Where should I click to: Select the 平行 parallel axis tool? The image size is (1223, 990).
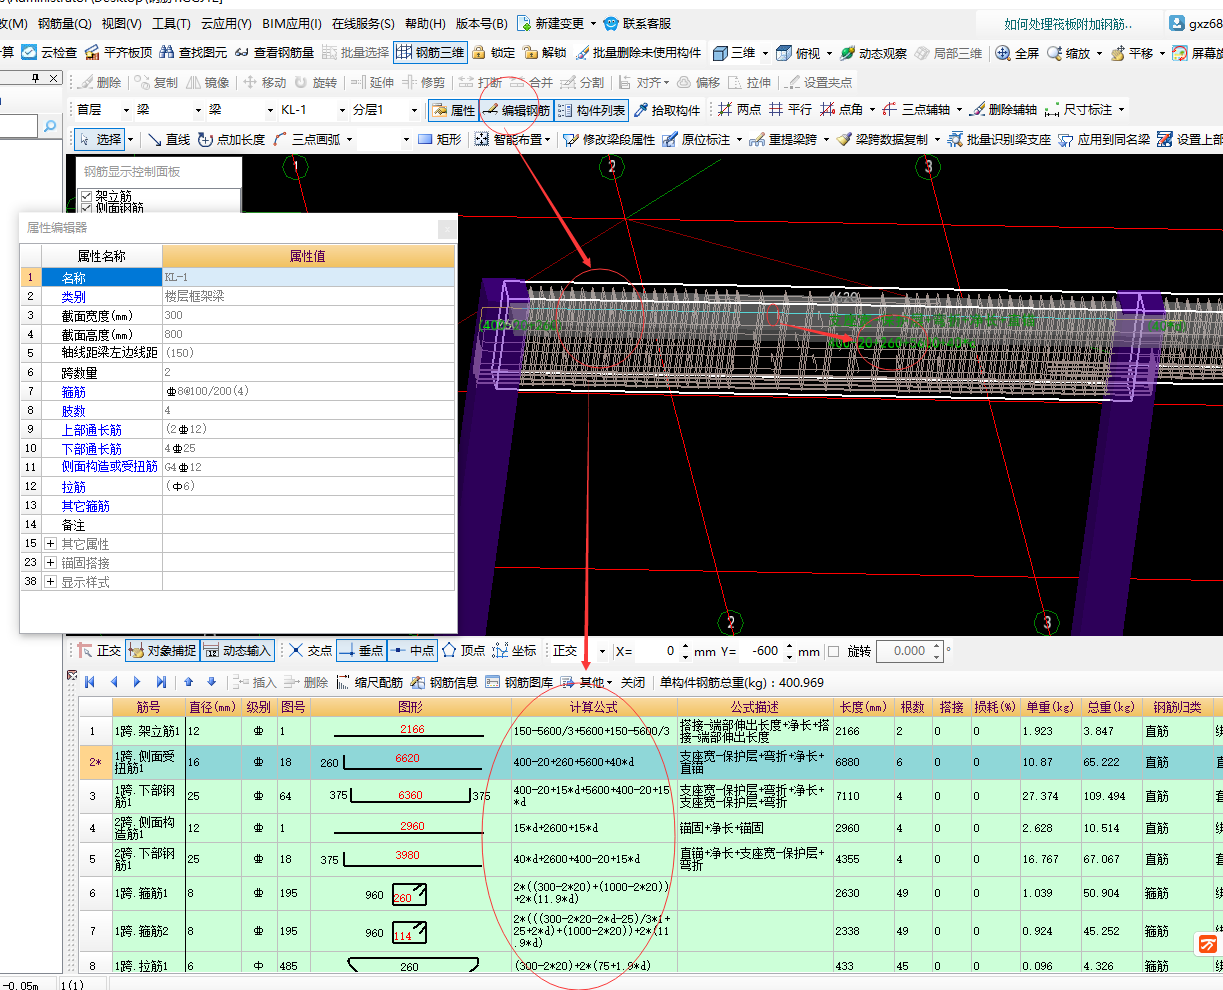[790, 110]
